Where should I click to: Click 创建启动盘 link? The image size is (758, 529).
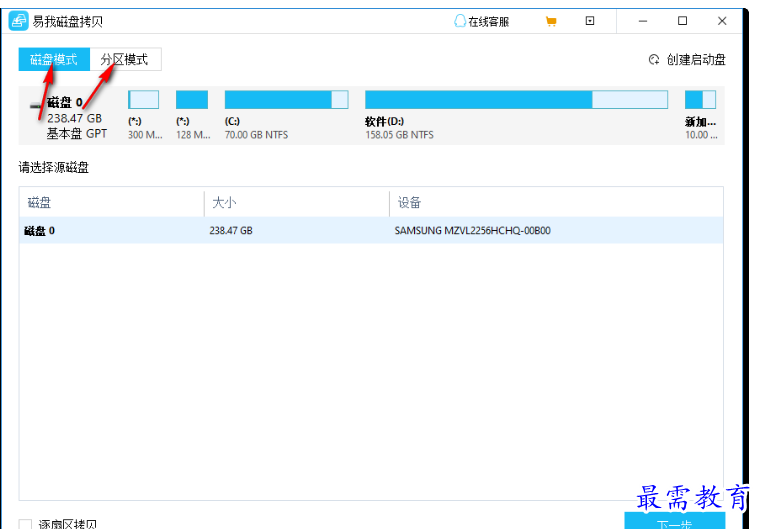tap(696, 59)
